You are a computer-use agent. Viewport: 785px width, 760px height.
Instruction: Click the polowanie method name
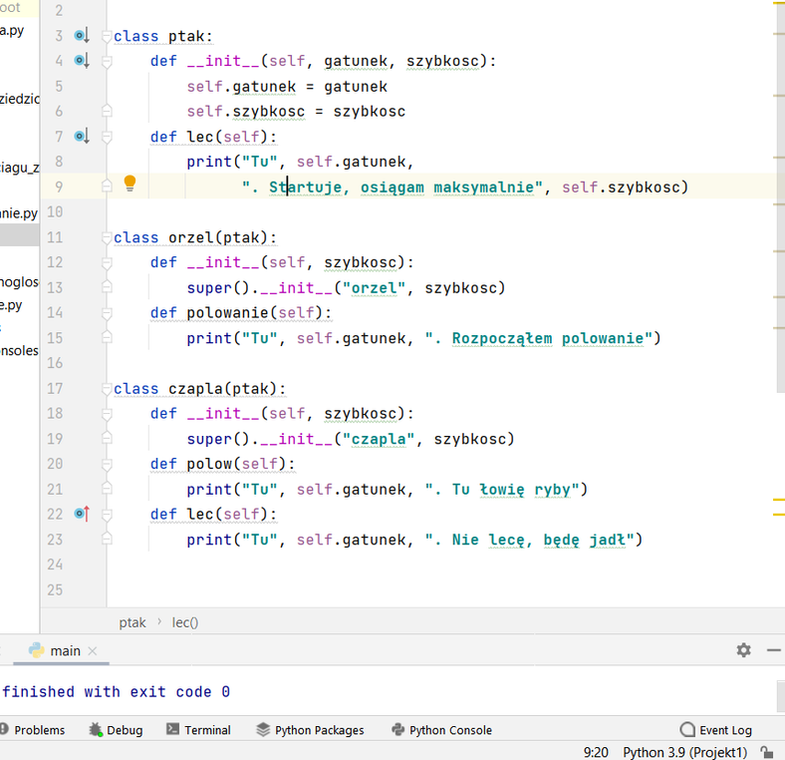click(x=228, y=313)
